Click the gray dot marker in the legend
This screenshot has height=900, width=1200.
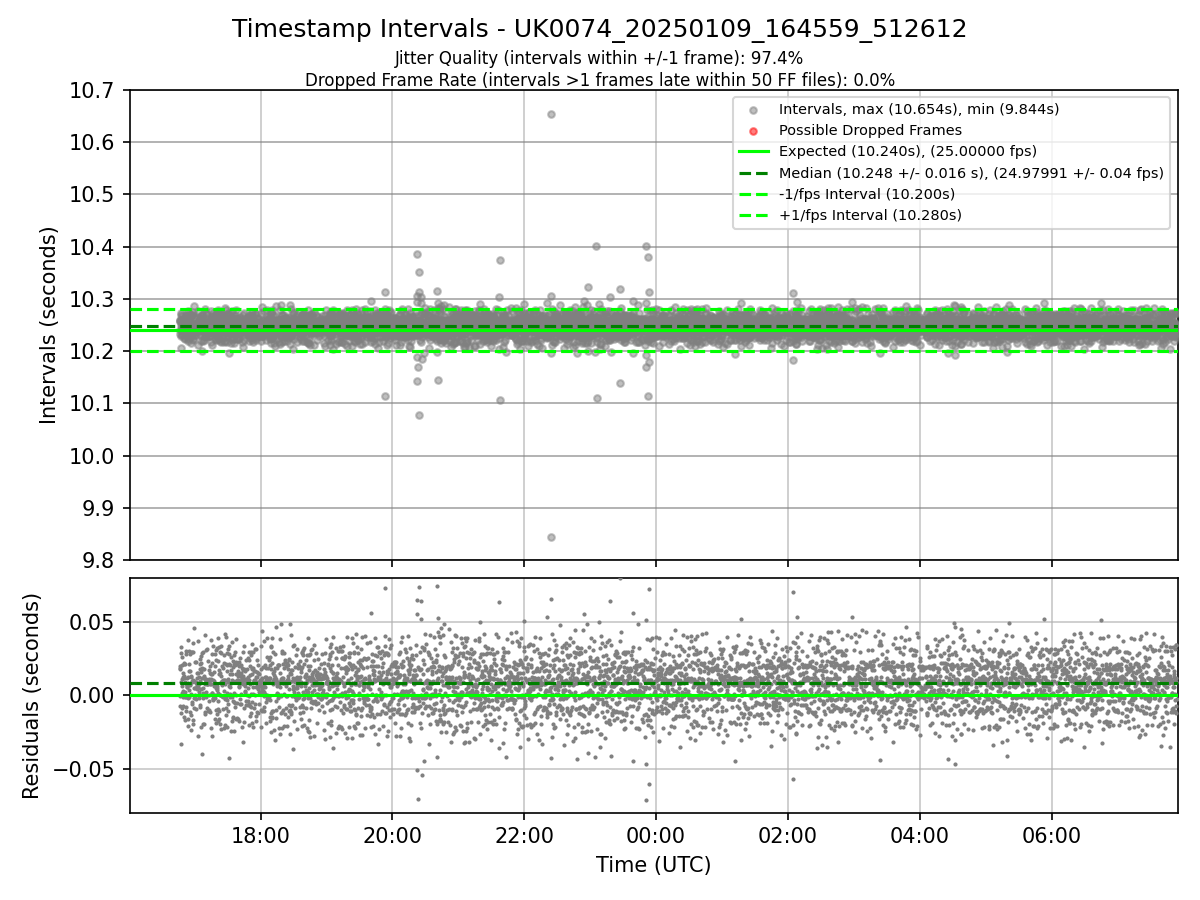pos(754,109)
